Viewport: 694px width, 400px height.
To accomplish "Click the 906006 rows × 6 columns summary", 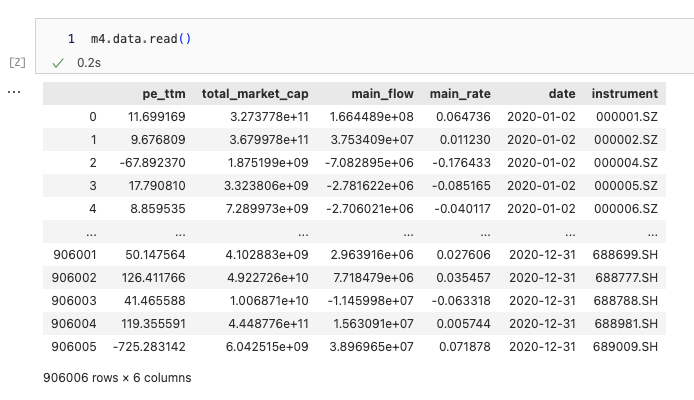I will coord(117,378).
